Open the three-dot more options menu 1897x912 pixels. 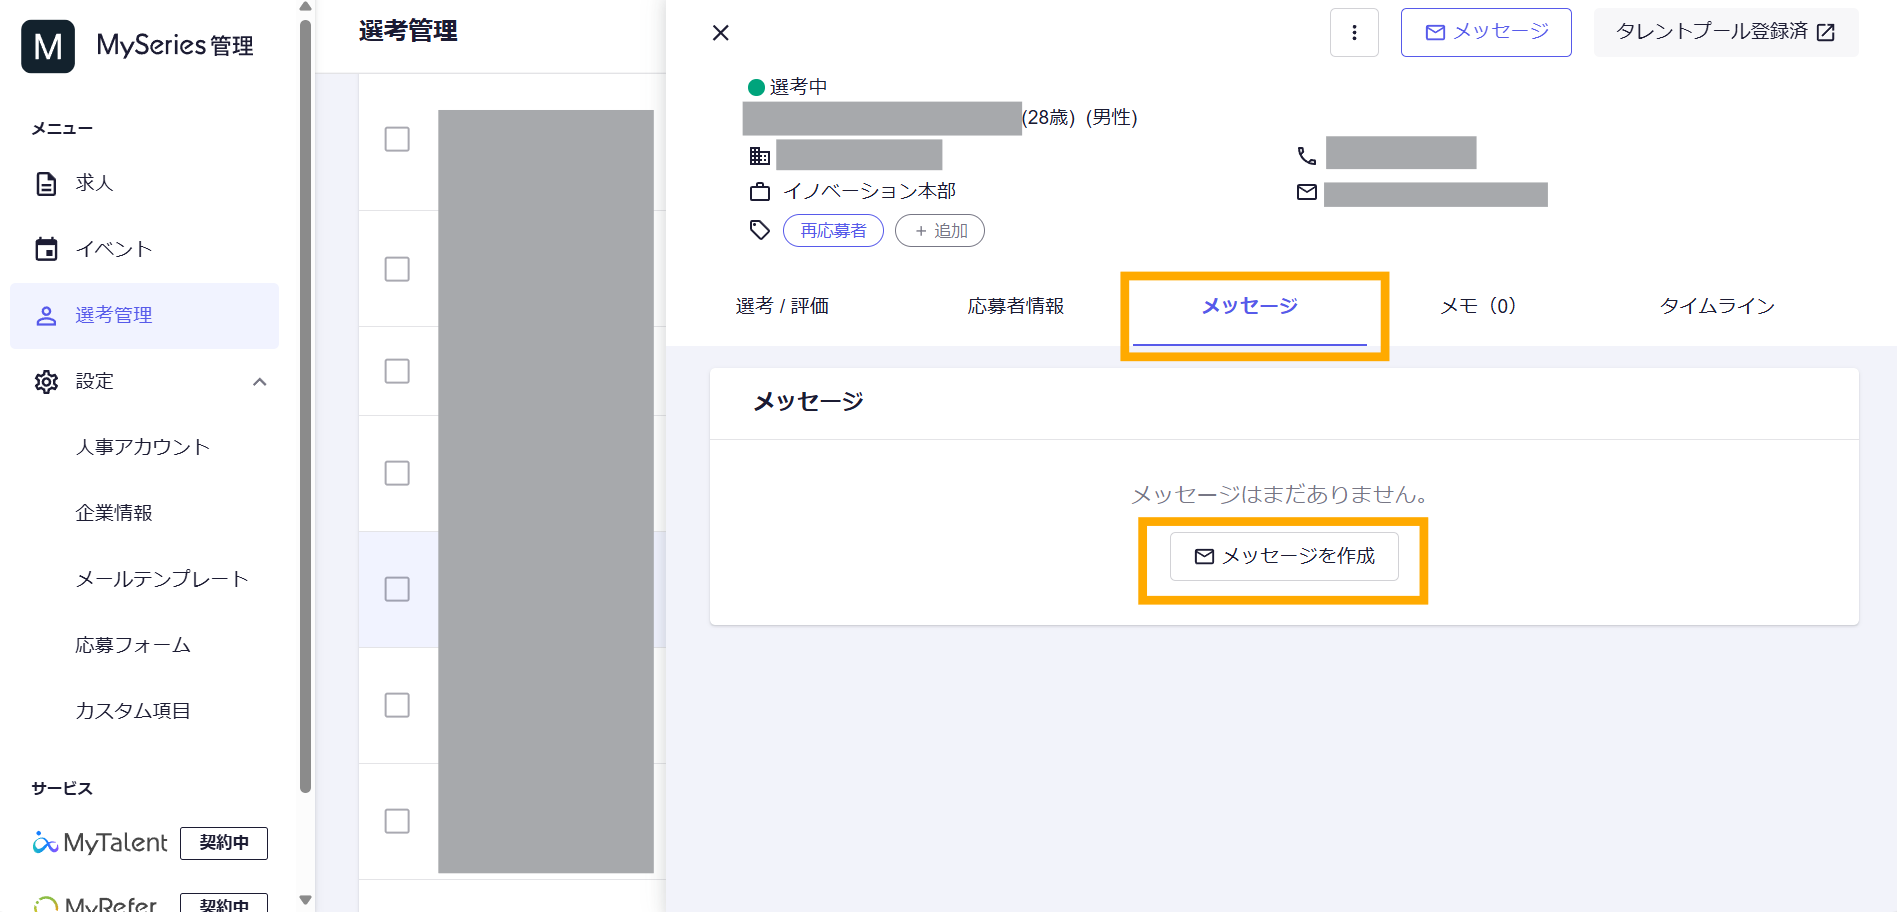coord(1354,33)
